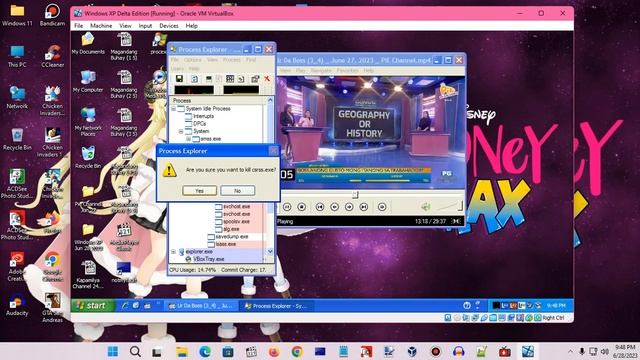Stop playback in the media player
This screenshot has height=360, width=640.
(302, 207)
